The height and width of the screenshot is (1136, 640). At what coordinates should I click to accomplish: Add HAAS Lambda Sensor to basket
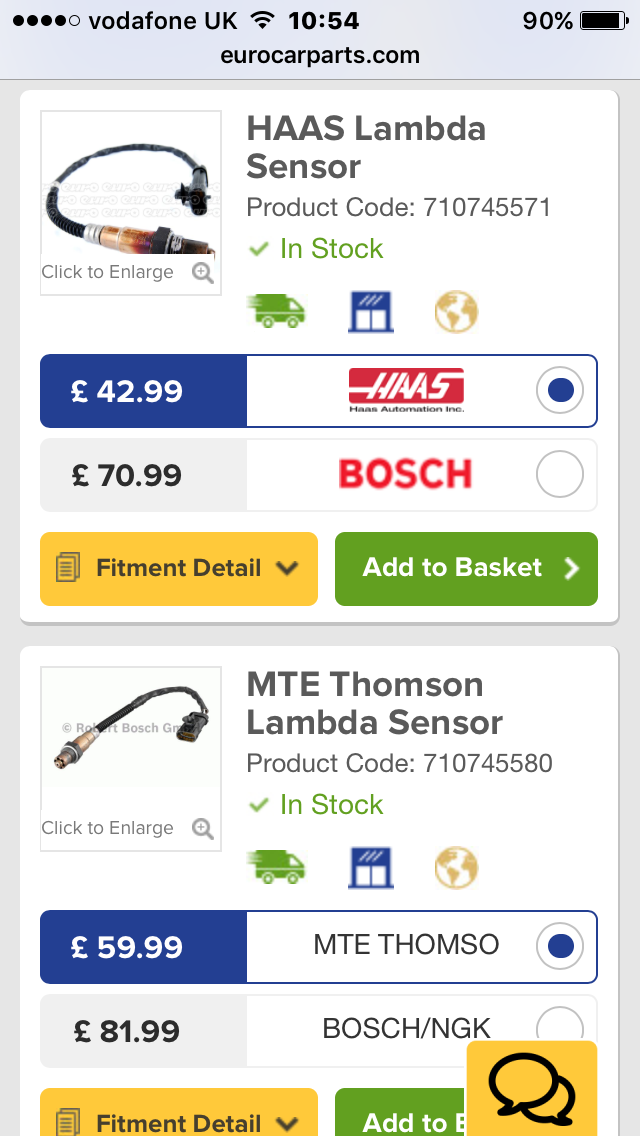pyautogui.click(x=466, y=569)
